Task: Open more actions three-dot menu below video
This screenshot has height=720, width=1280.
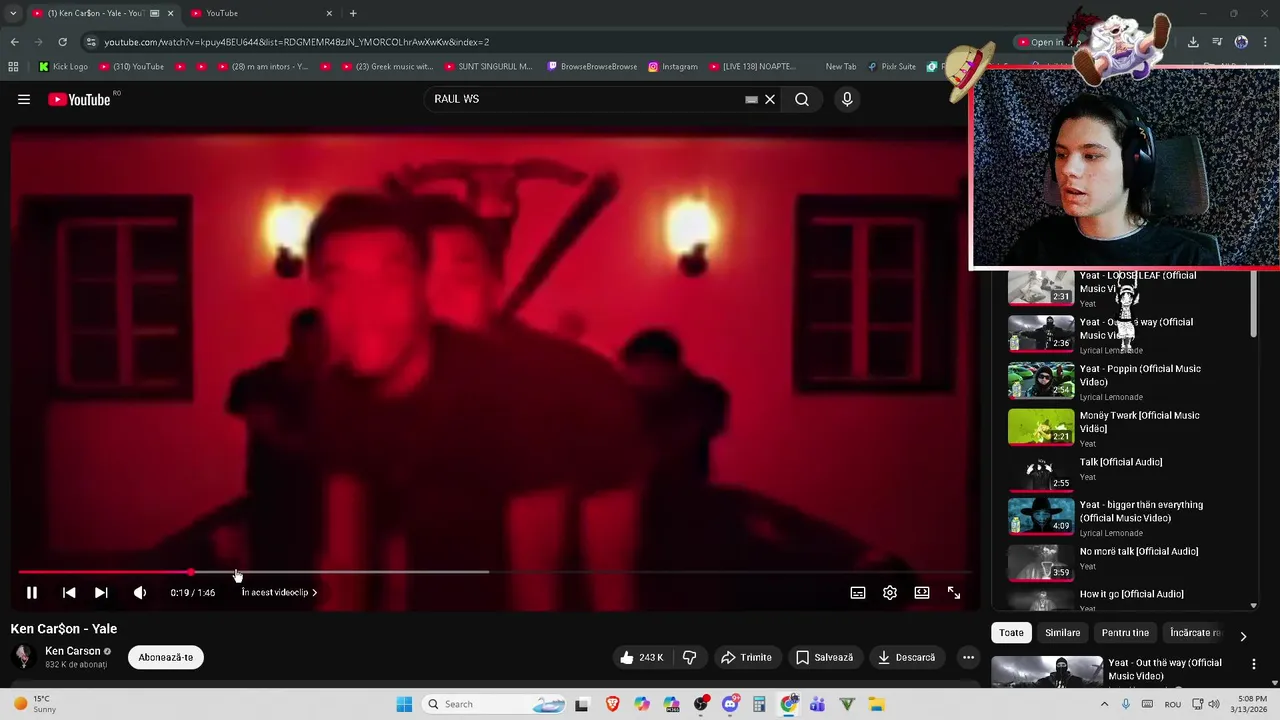Action: tap(968, 657)
